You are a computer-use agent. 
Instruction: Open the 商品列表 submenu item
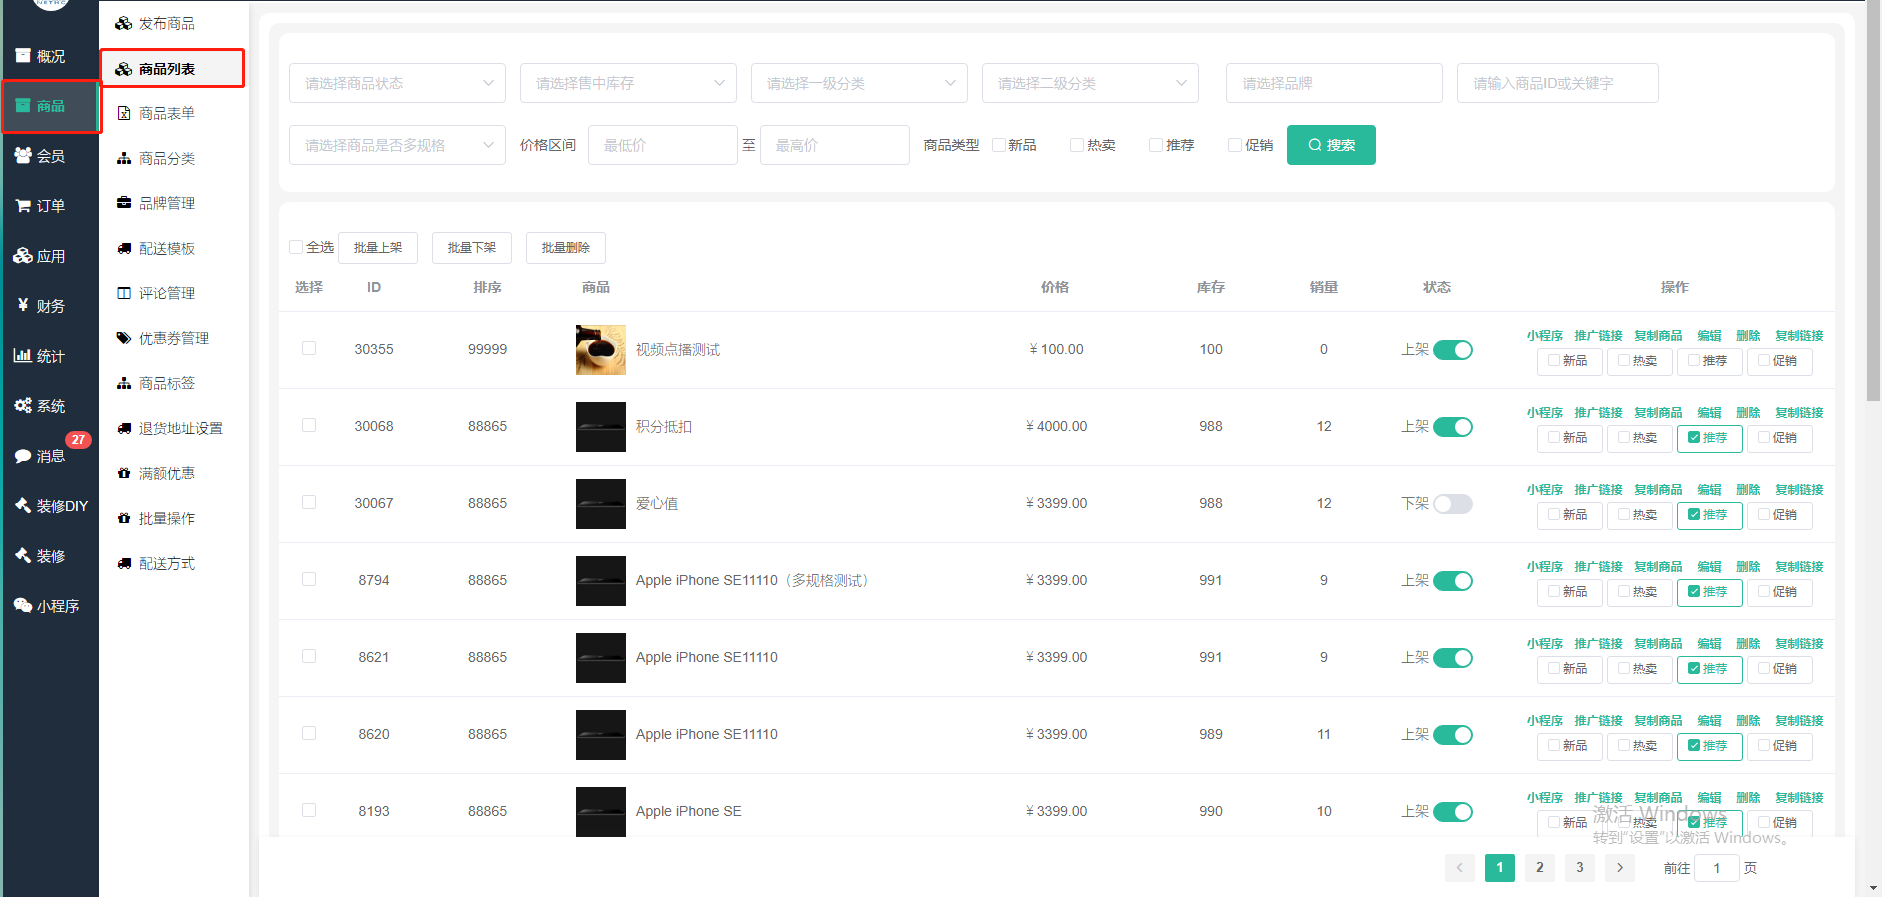pos(172,69)
